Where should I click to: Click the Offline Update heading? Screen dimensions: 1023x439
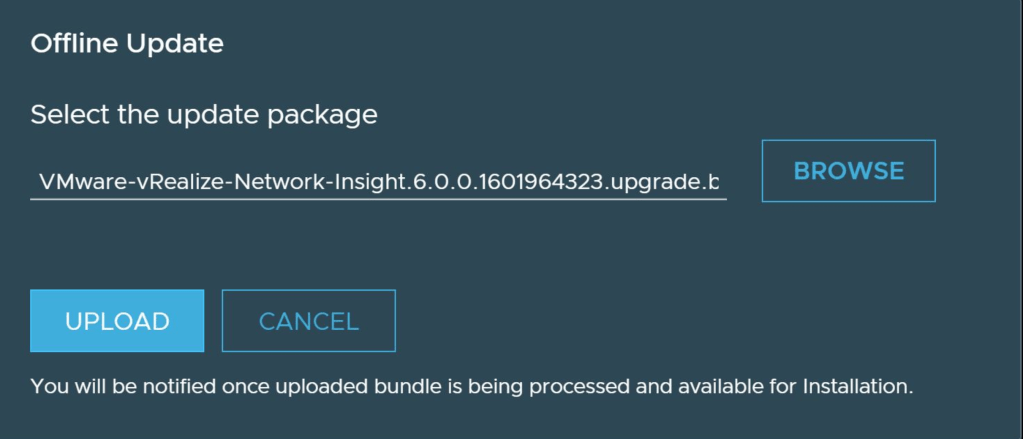click(127, 44)
